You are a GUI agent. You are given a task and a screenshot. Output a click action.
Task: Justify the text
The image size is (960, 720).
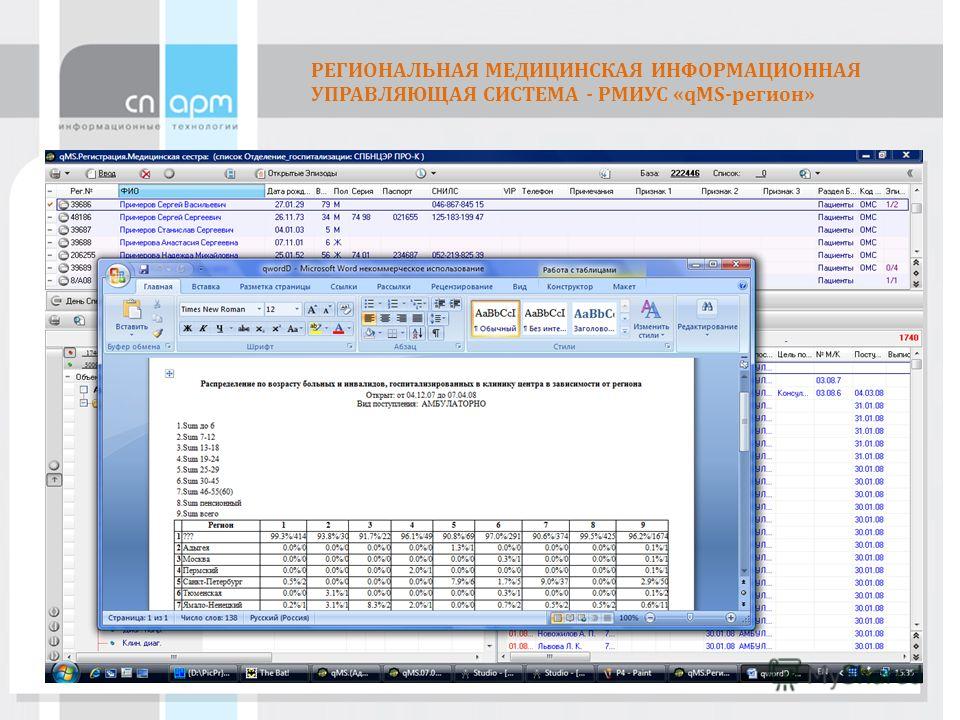click(x=417, y=318)
